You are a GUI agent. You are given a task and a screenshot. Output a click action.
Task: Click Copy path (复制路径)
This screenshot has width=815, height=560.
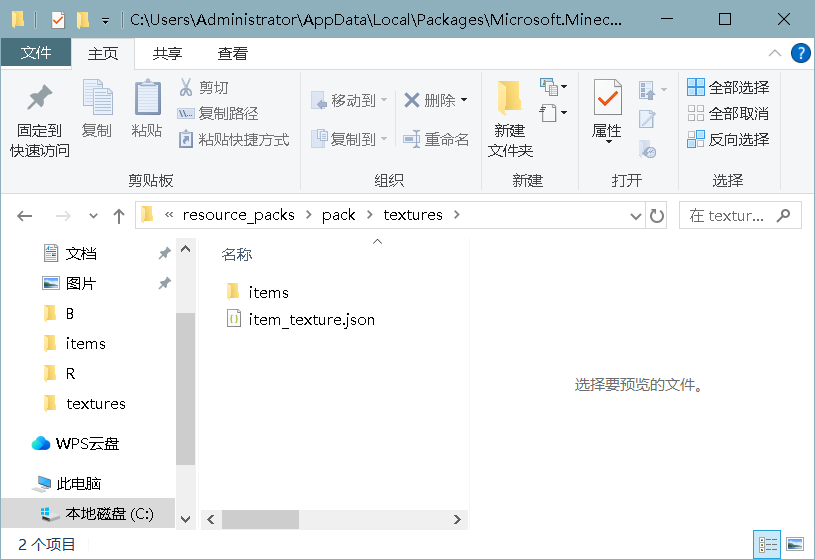click(x=218, y=113)
